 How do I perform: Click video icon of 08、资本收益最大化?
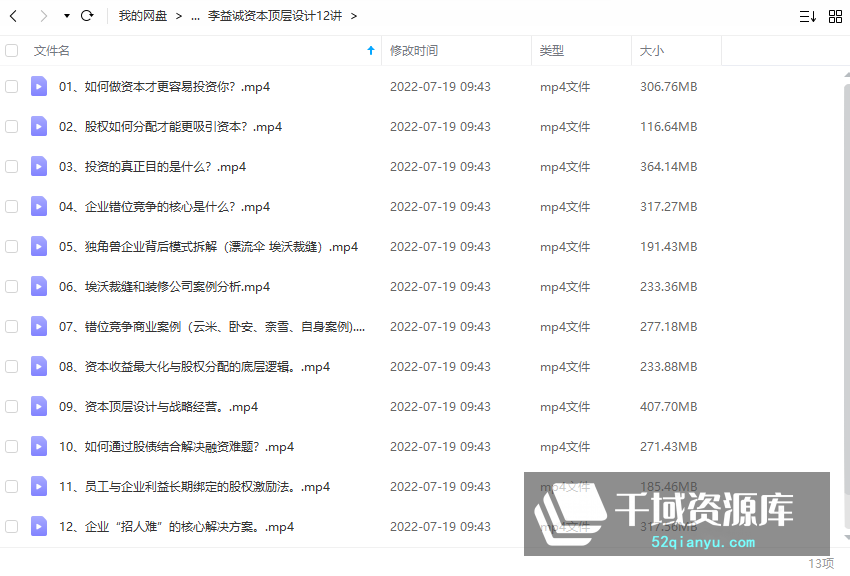38,366
